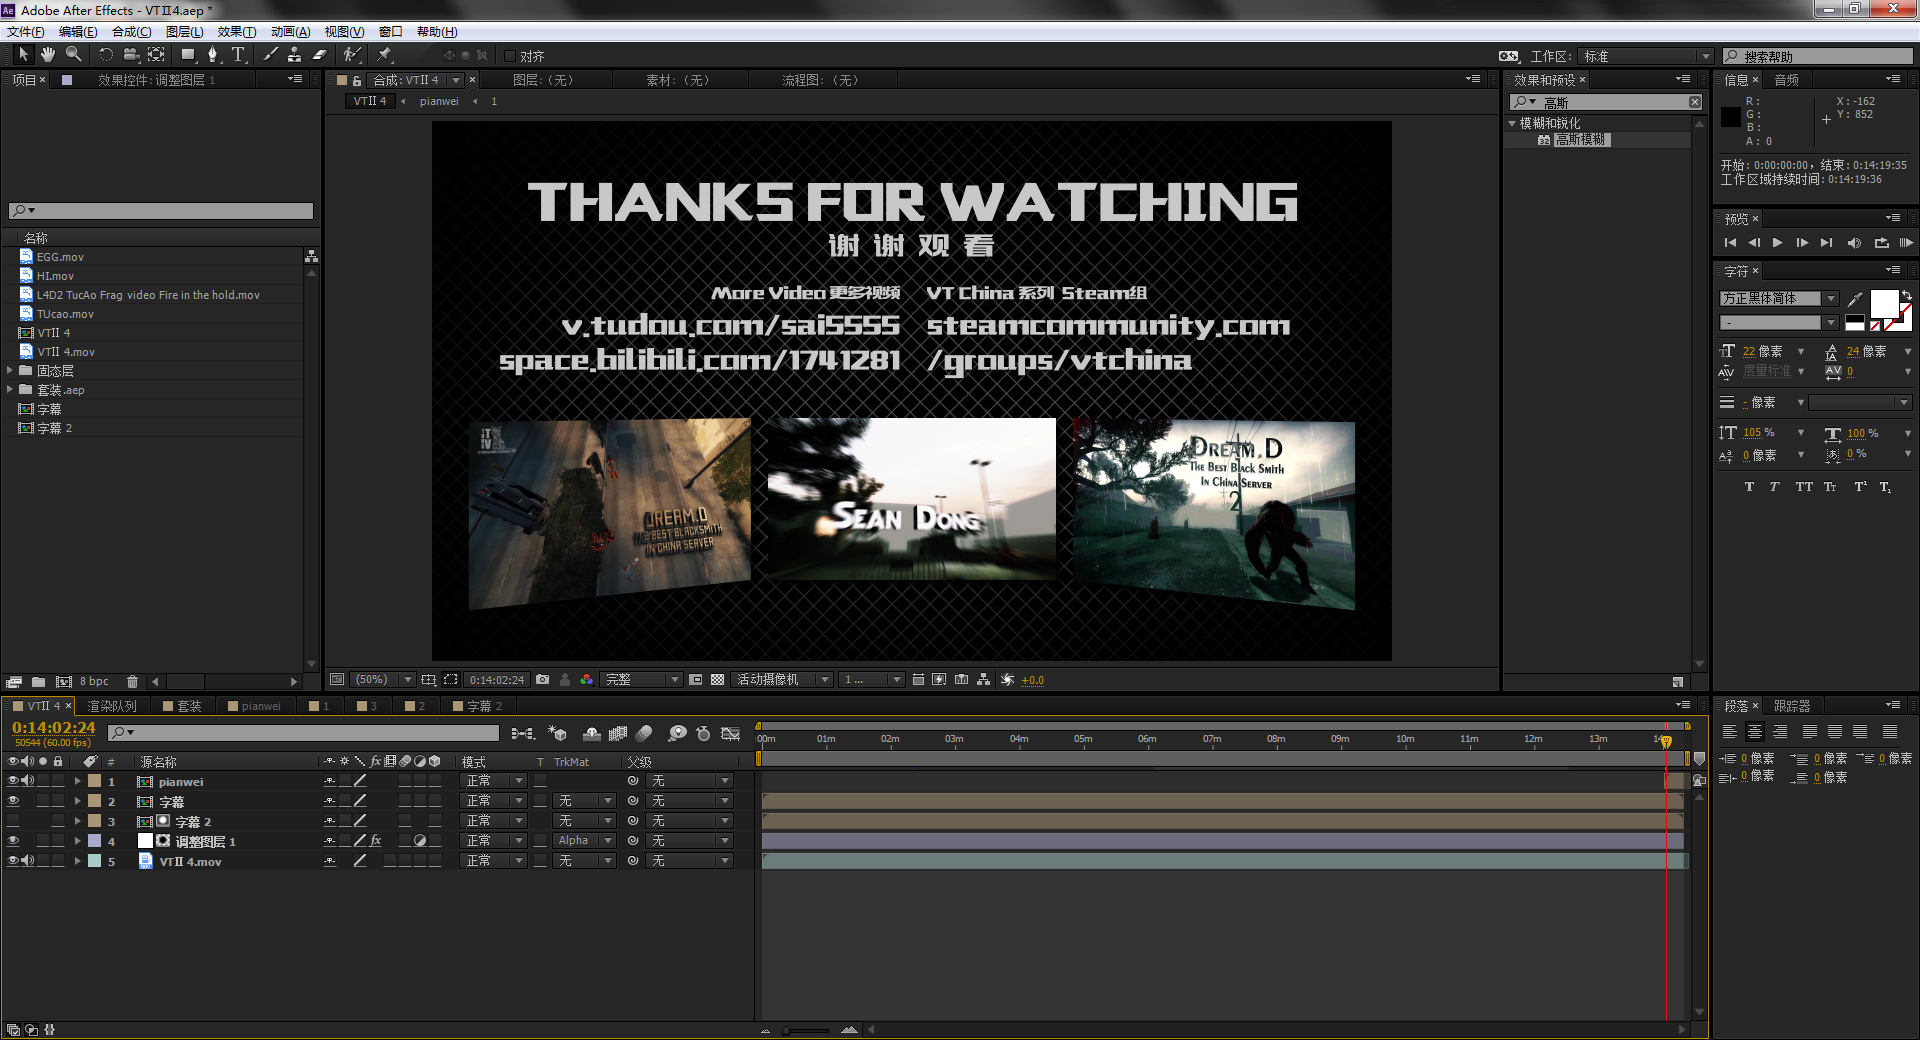Viewport: 1920px width, 1040px height.
Task: Open the 帮助(H) menu
Action: pyautogui.click(x=437, y=32)
